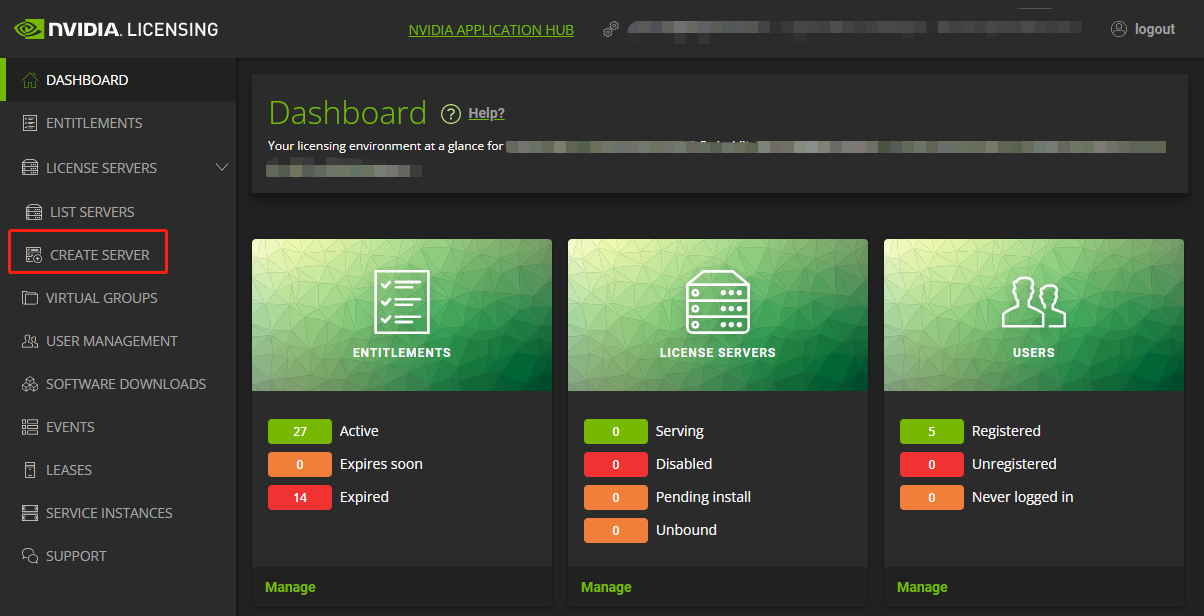Click the Entitlements card header image
Screen dimensions: 1204x616
tap(402, 315)
